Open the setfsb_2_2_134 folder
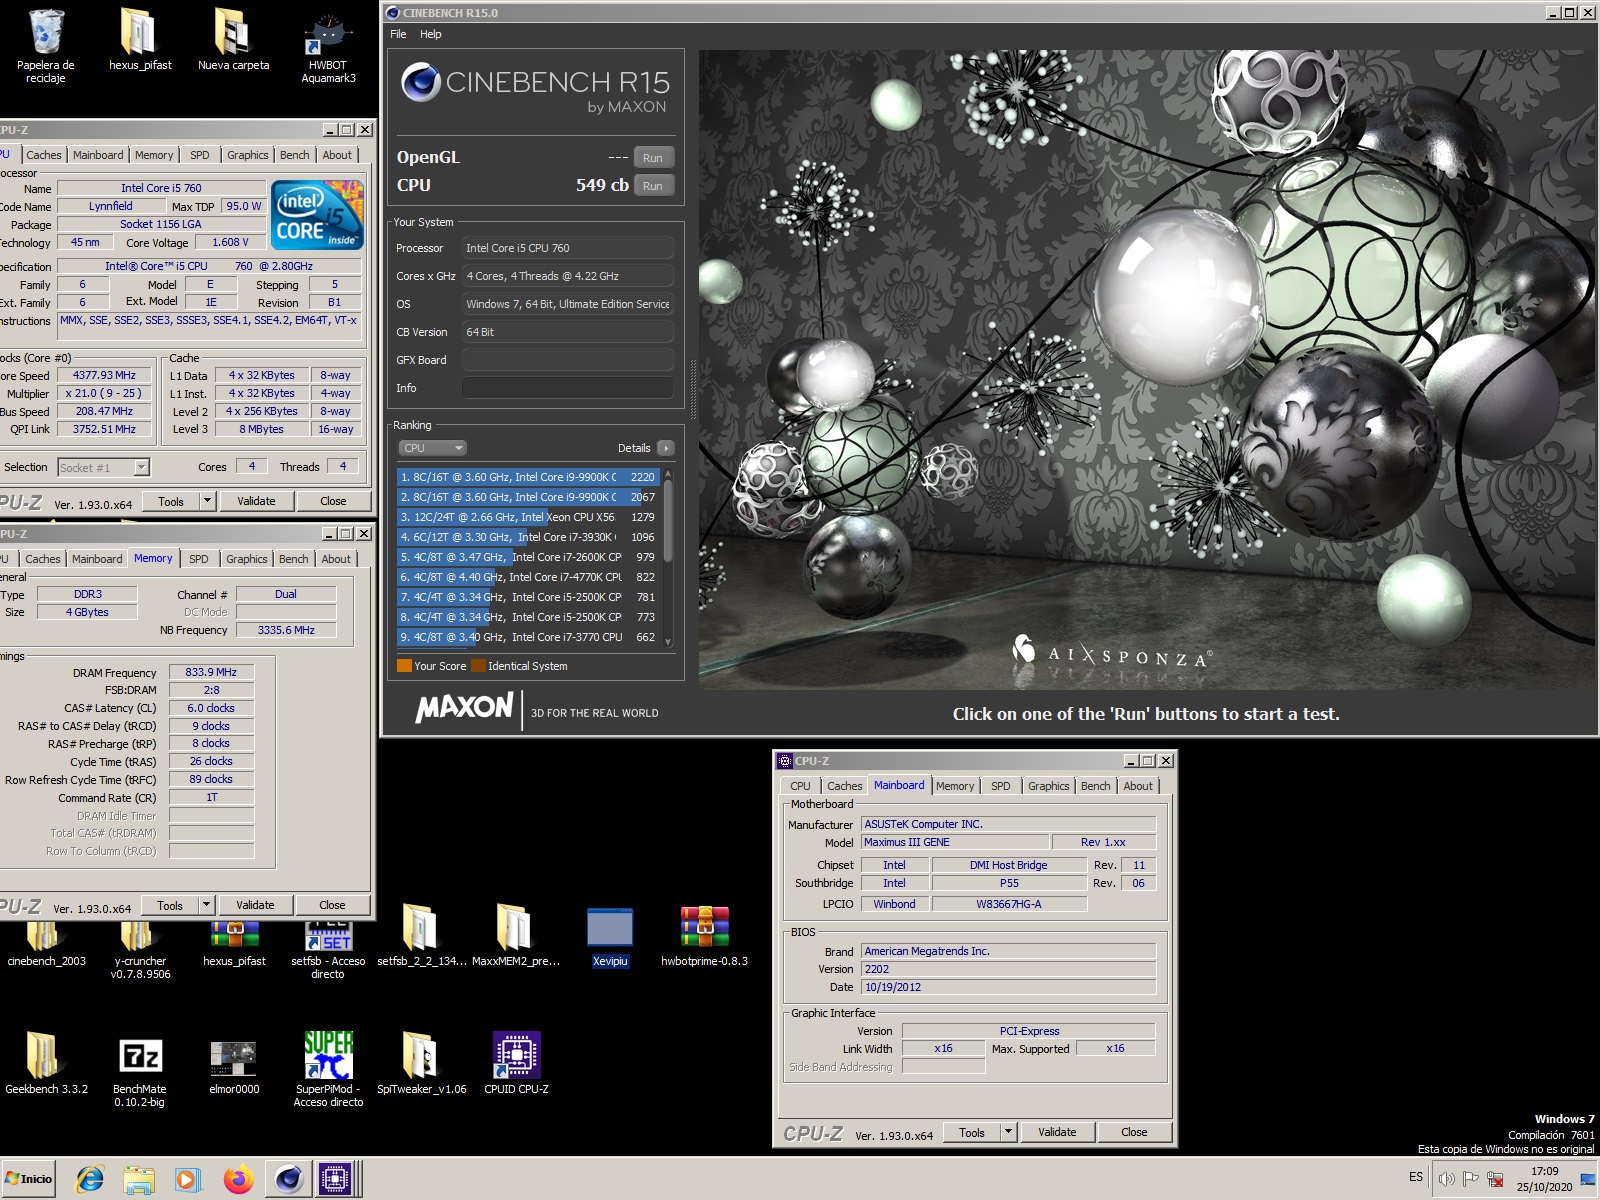Screen dimensions: 1600x1200 [x=421, y=936]
